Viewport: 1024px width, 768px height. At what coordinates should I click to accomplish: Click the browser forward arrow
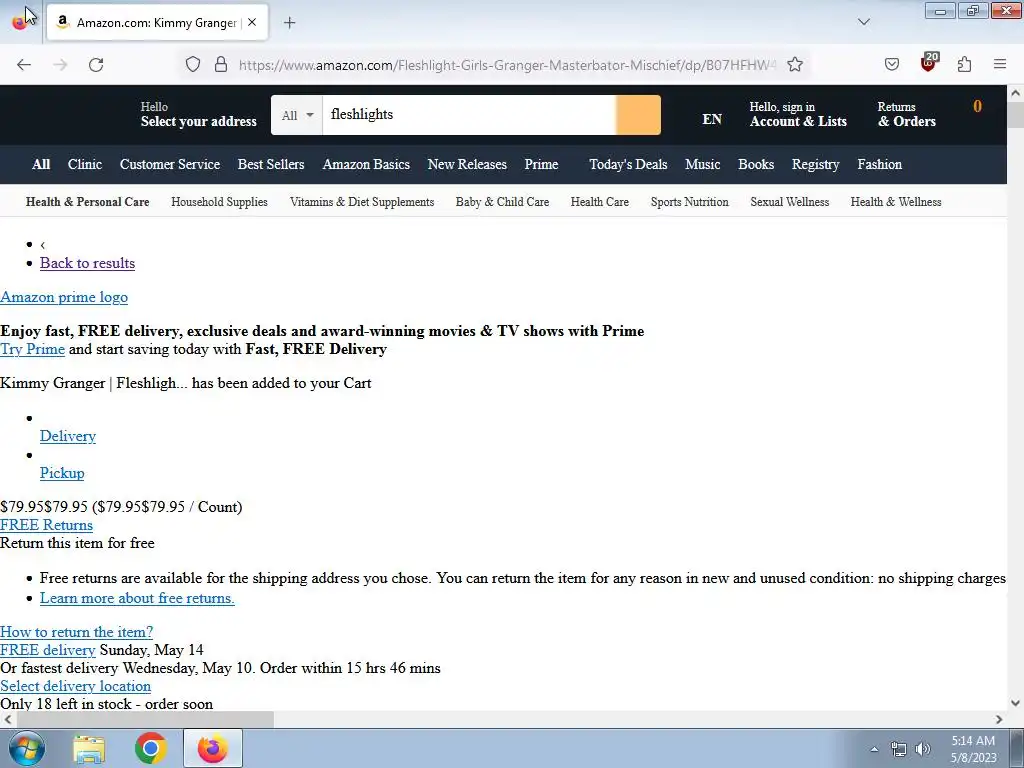60,65
